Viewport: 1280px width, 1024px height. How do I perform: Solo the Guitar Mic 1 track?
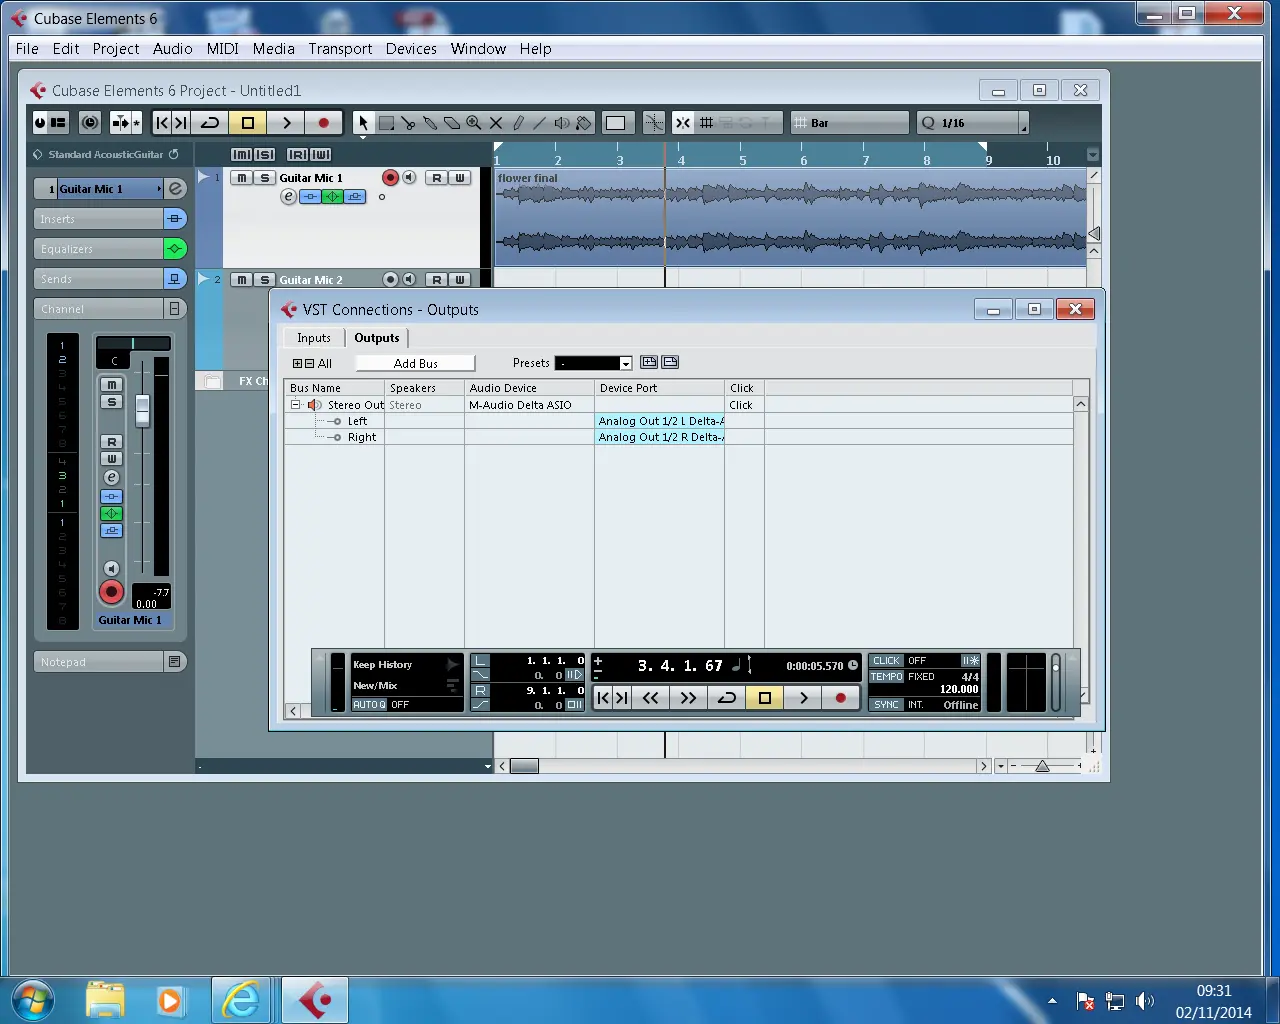coord(264,178)
